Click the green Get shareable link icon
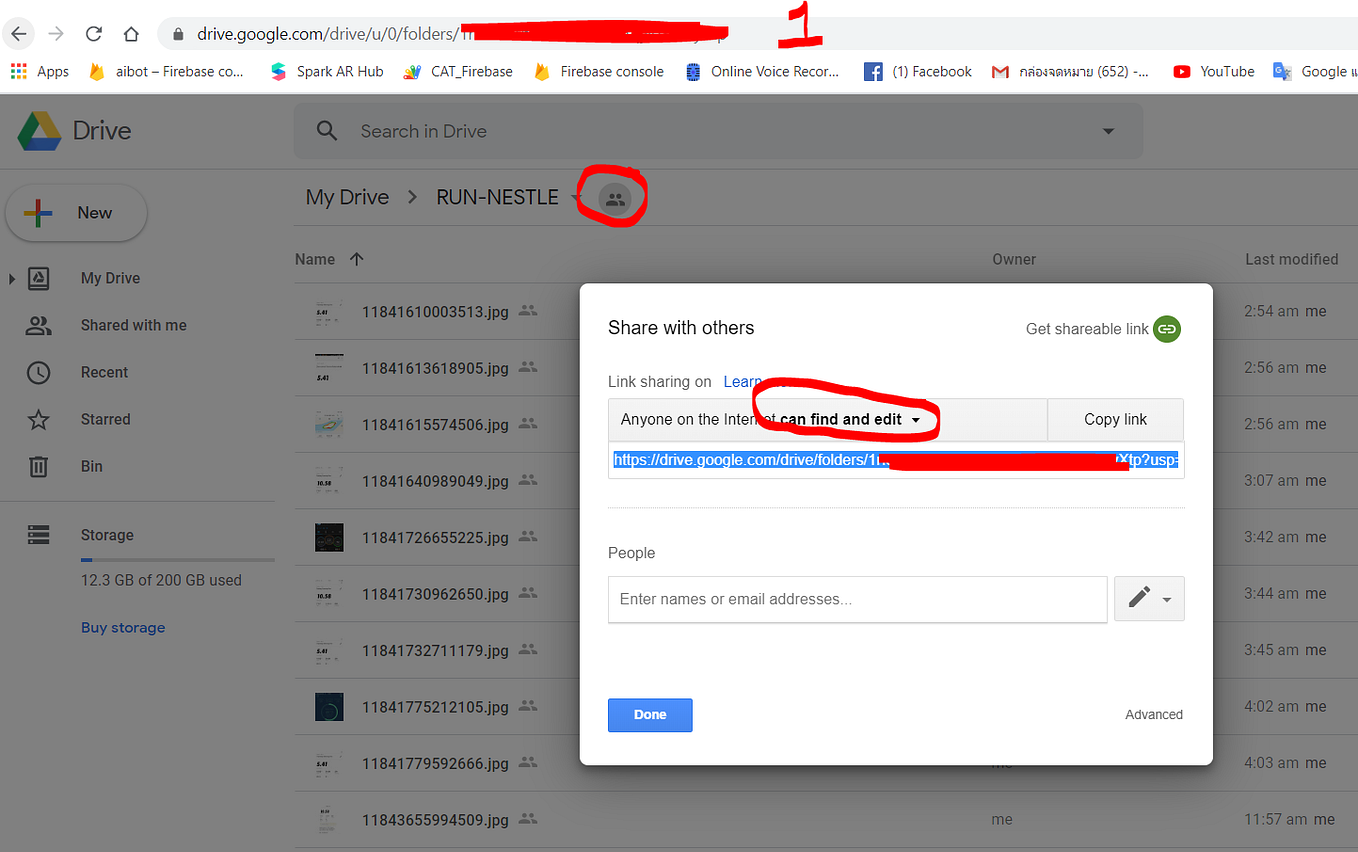Image resolution: width=1358 pixels, height=852 pixels. click(x=1166, y=329)
